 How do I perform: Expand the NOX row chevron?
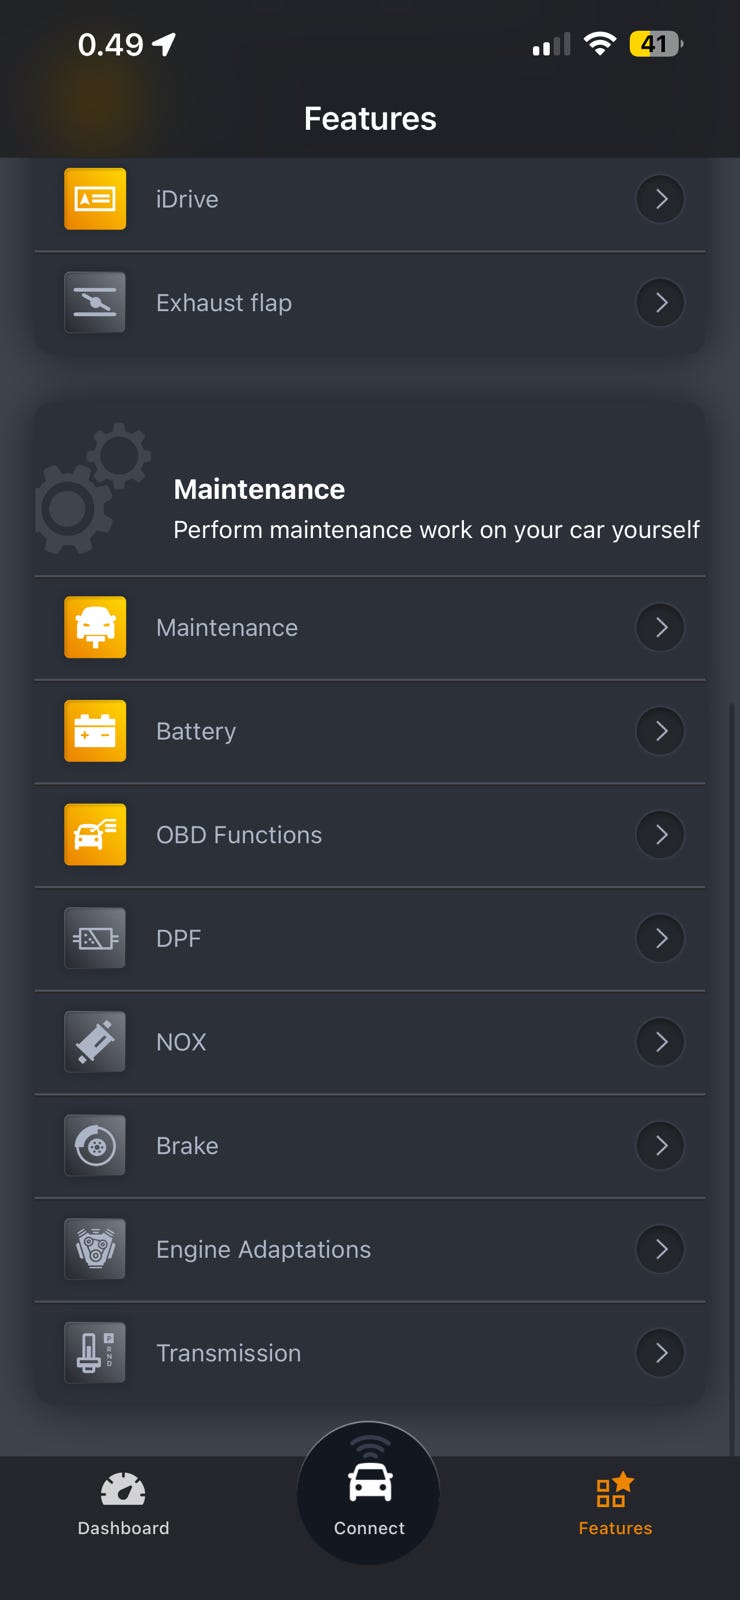[660, 1042]
